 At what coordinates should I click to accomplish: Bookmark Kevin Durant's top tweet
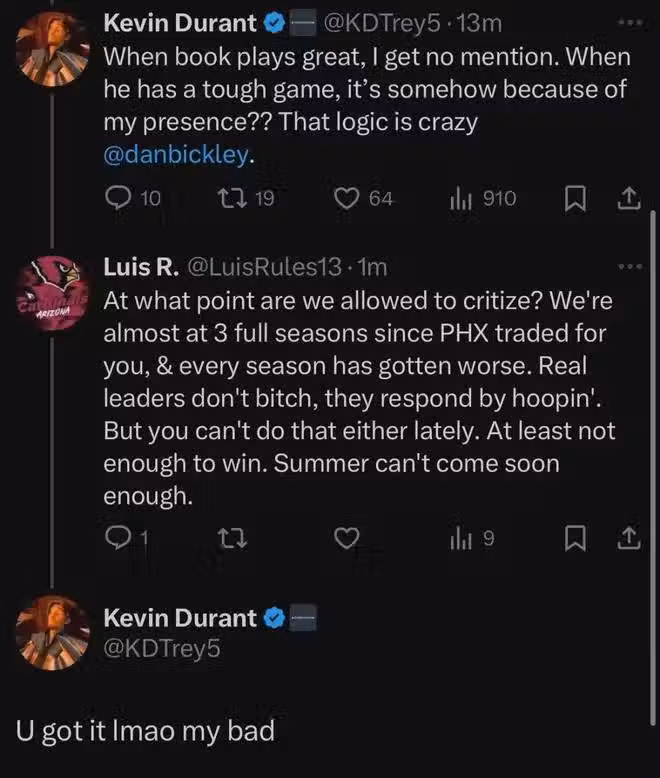tap(575, 199)
